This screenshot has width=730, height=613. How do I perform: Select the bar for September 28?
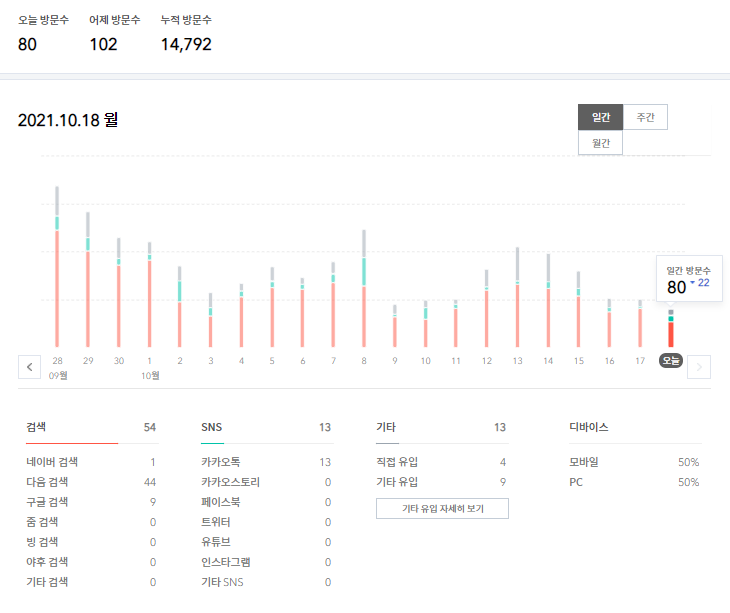pos(57,267)
